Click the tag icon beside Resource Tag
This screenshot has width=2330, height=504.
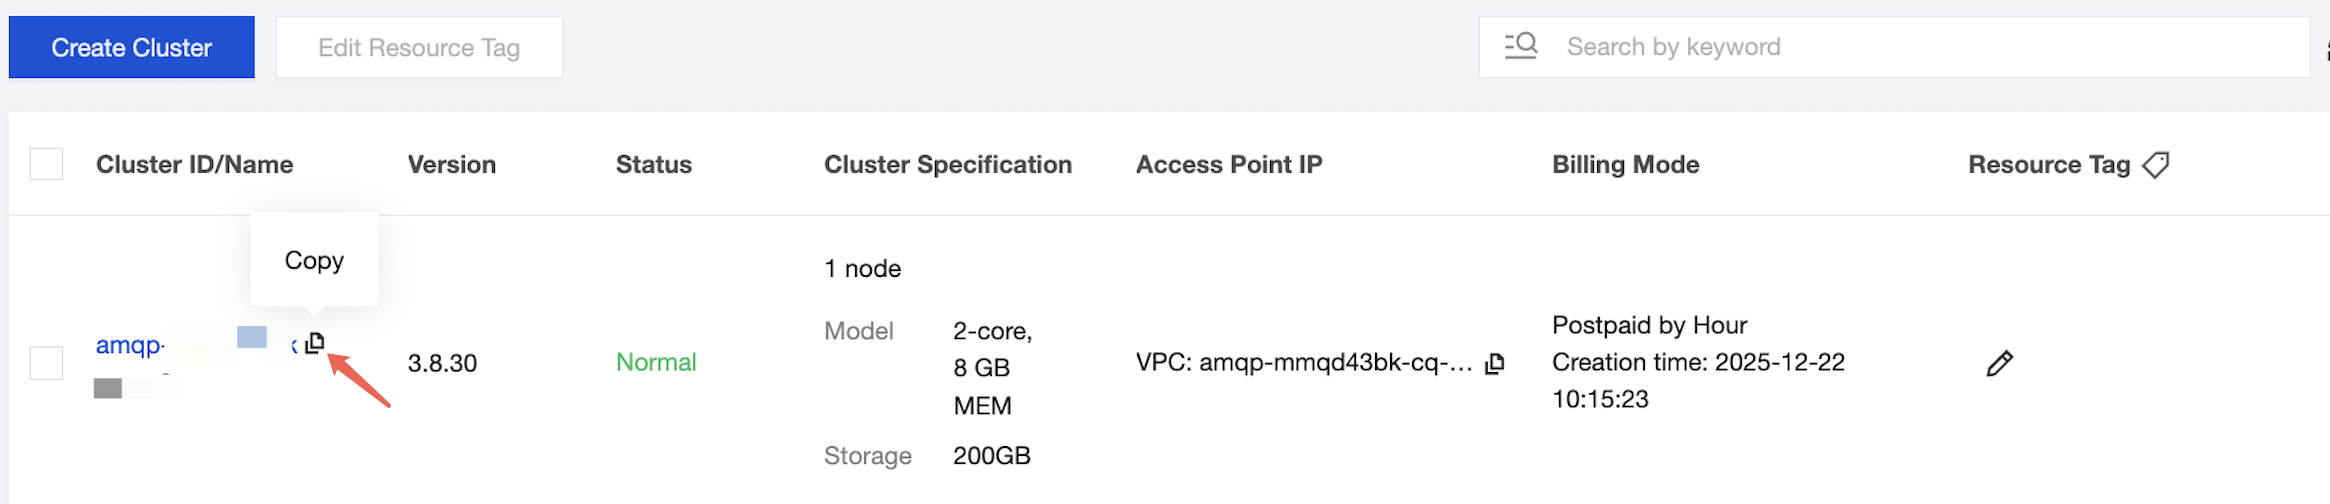pyautogui.click(x=2156, y=165)
